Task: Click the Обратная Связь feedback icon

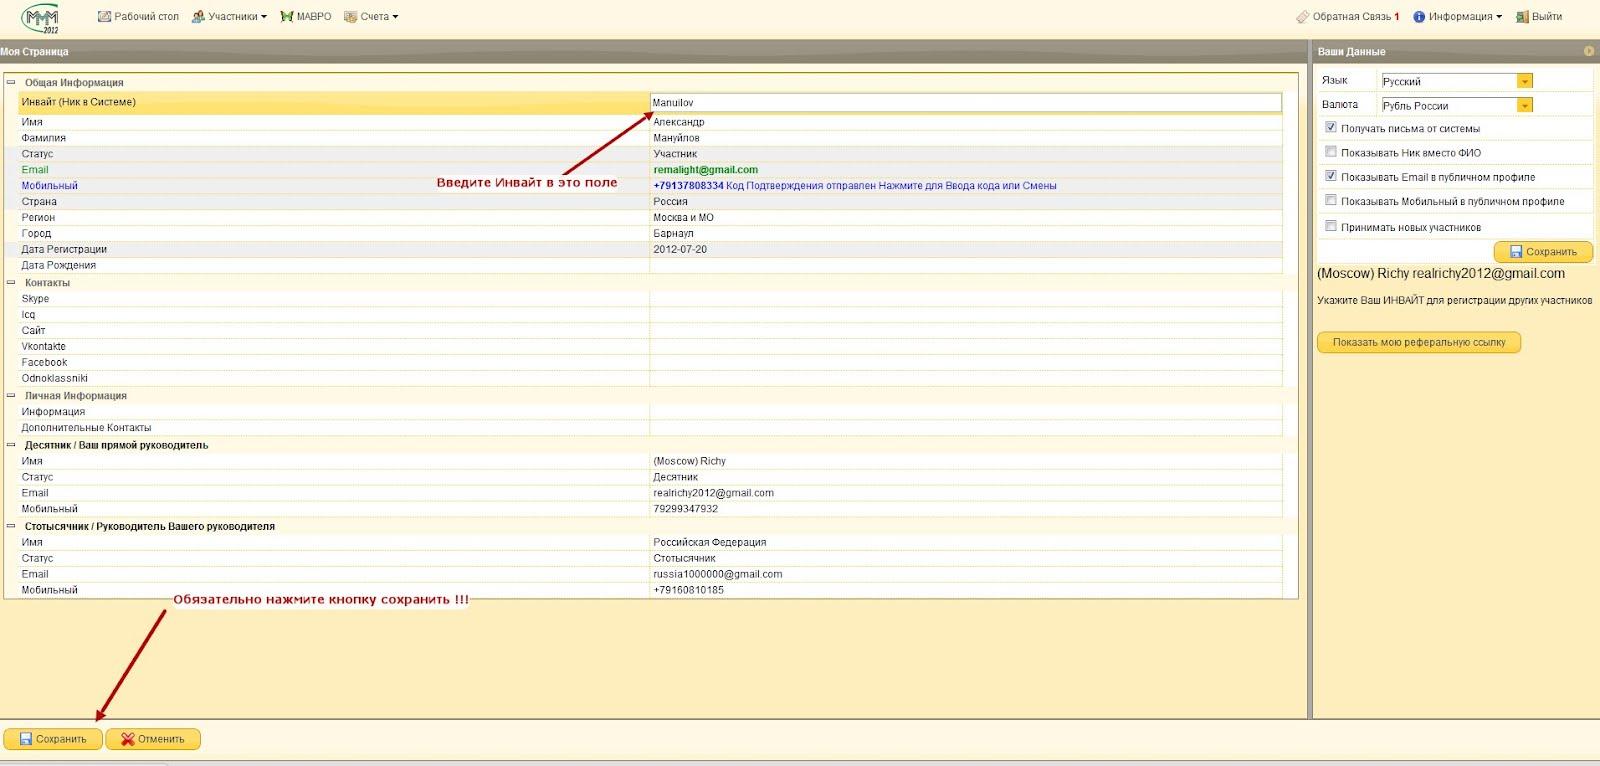Action: (1302, 17)
